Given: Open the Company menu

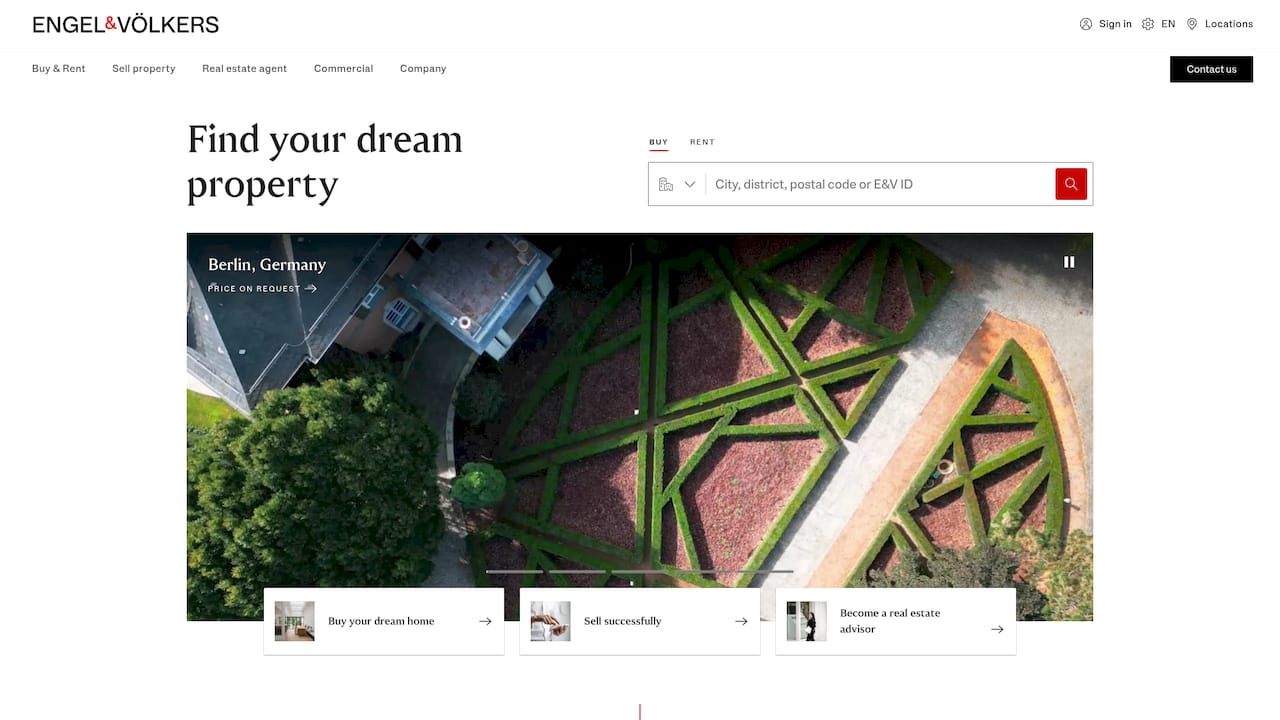Looking at the screenshot, I should (423, 69).
